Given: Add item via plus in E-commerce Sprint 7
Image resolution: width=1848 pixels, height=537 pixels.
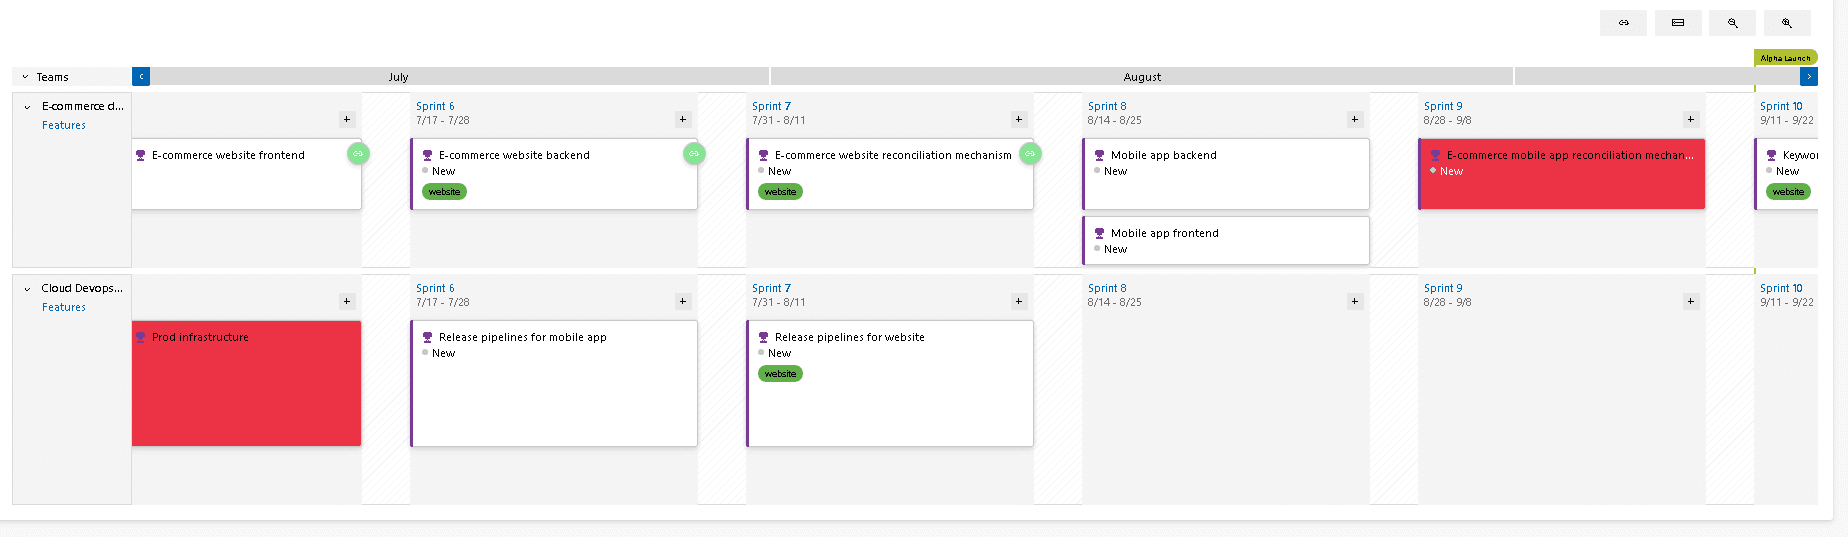Looking at the screenshot, I should pos(1019,119).
